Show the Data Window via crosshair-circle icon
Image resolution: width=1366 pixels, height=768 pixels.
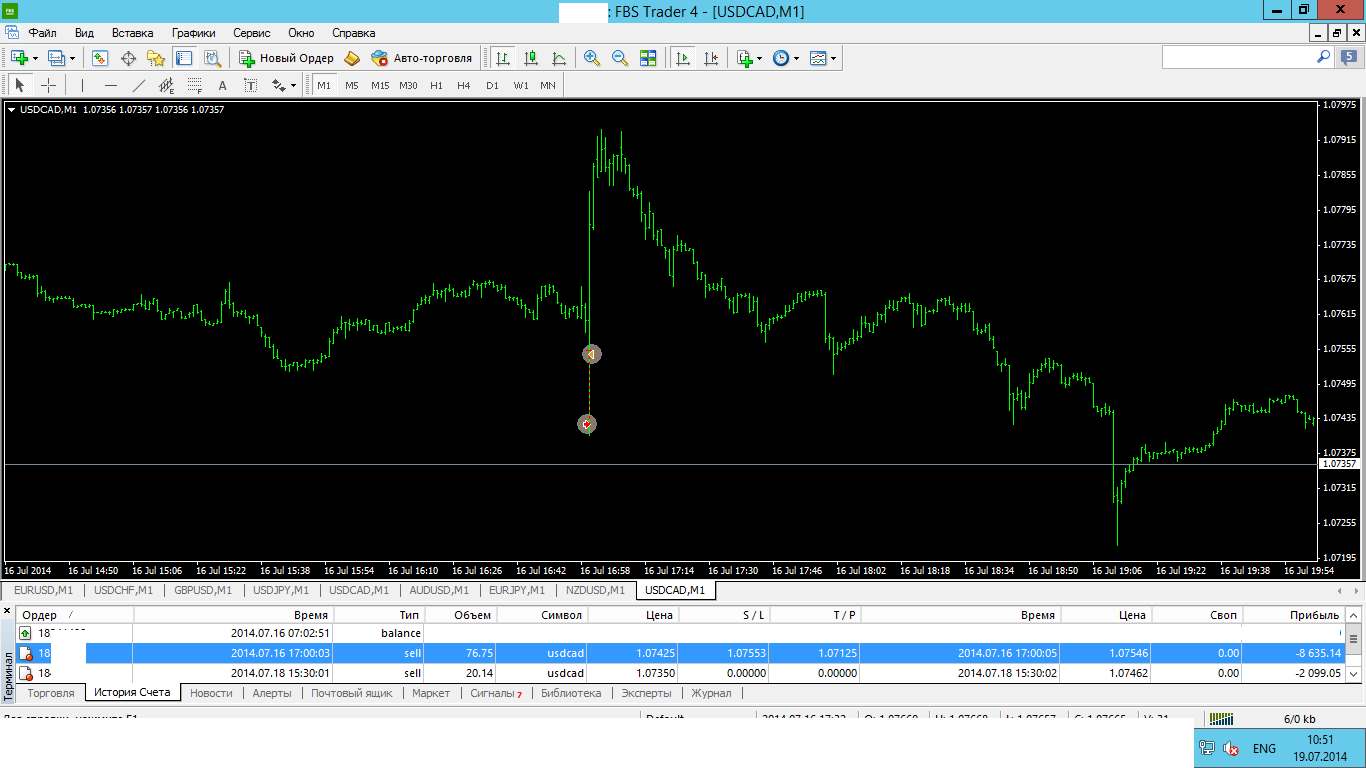128,58
